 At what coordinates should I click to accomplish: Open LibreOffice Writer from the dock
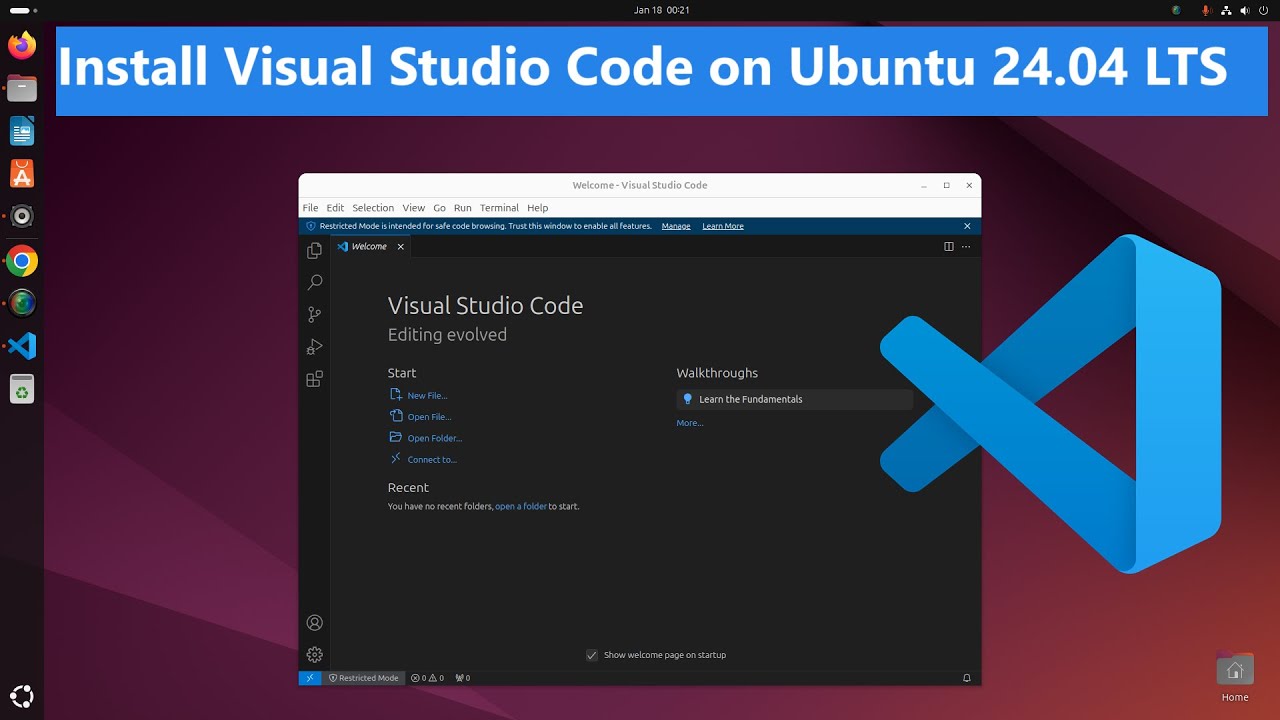pos(22,131)
